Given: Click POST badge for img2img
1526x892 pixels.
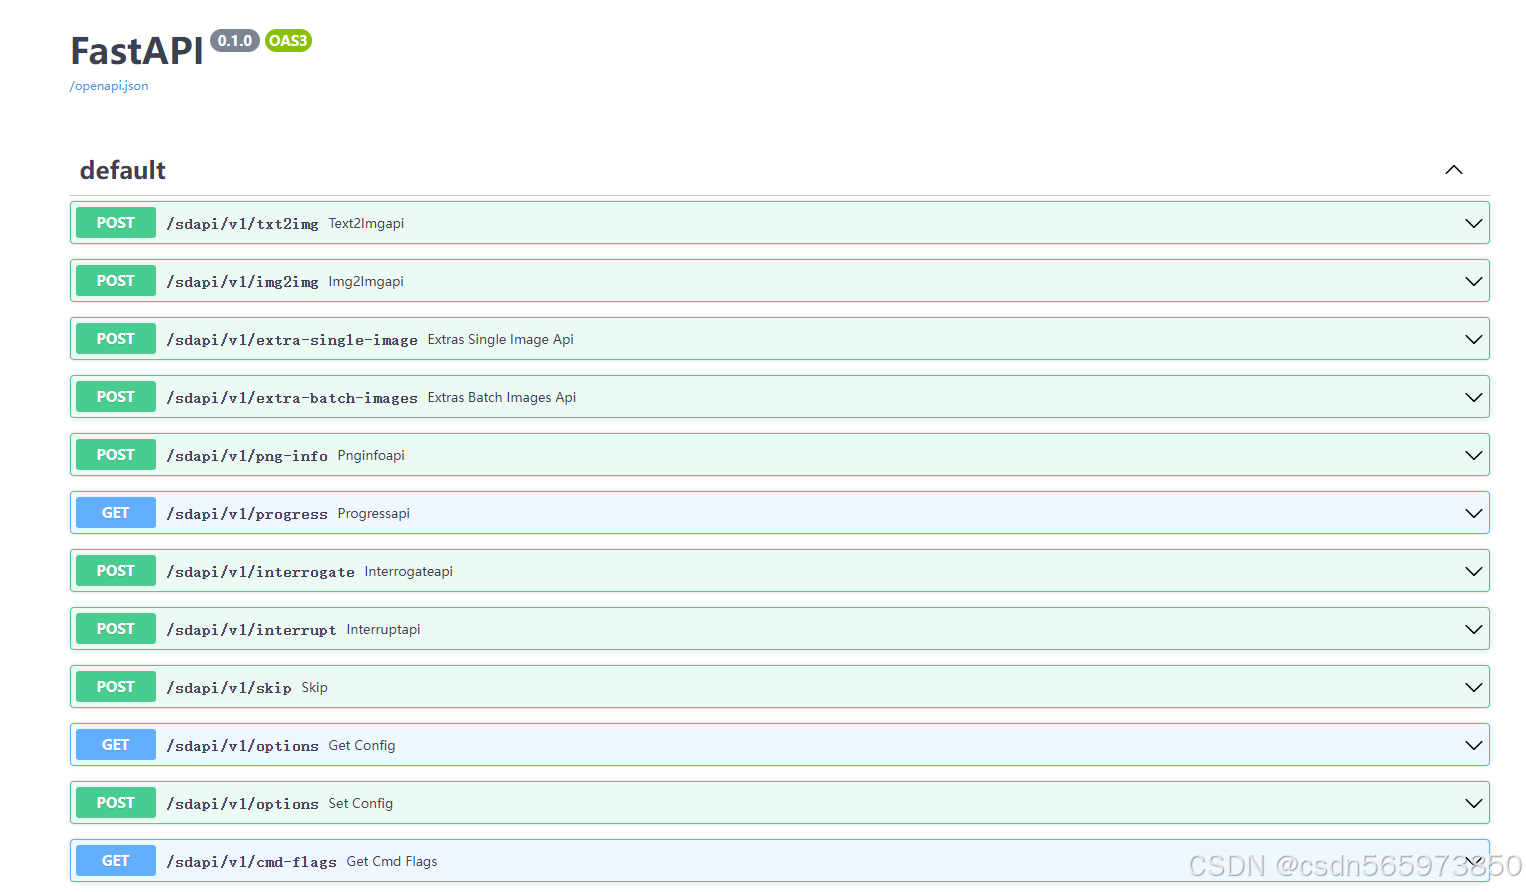Looking at the screenshot, I should coord(116,281).
